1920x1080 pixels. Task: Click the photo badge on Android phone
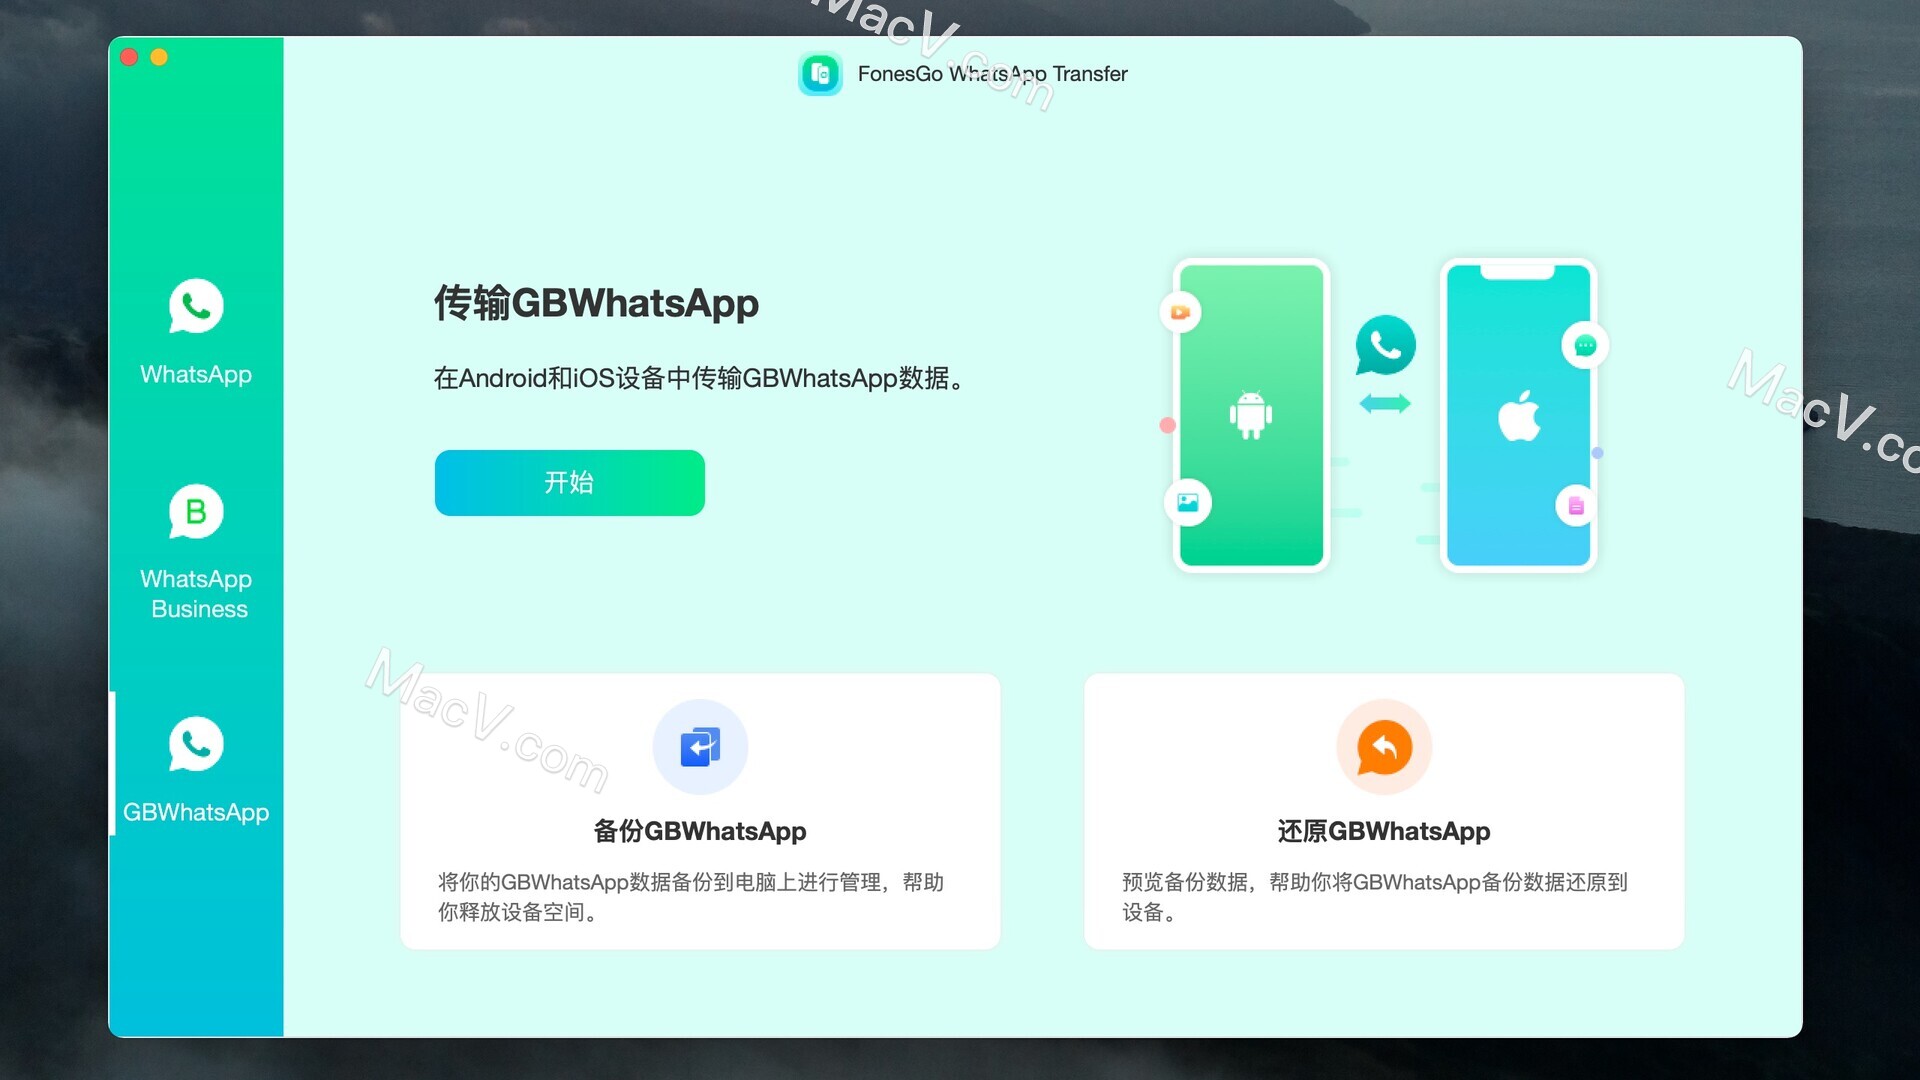(1188, 503)
